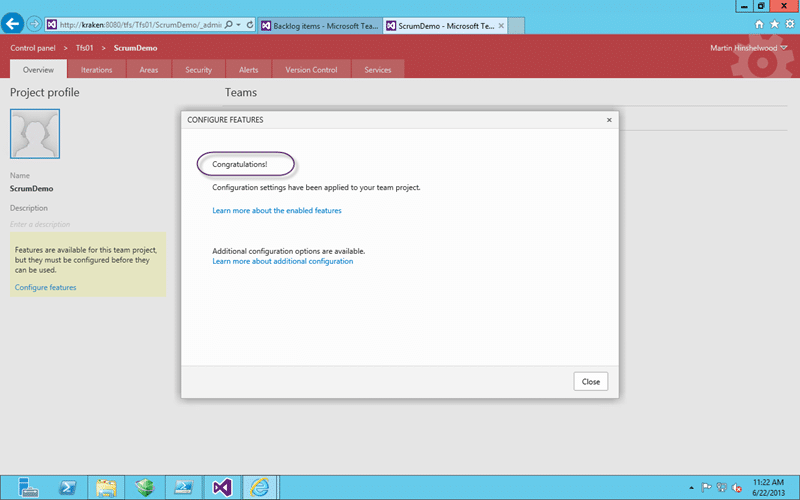Image resolution: width=800 pixels, height=500 pixels.
Task: Click Tfs01 breadcrumb link
Action: (x=85, y=48)
